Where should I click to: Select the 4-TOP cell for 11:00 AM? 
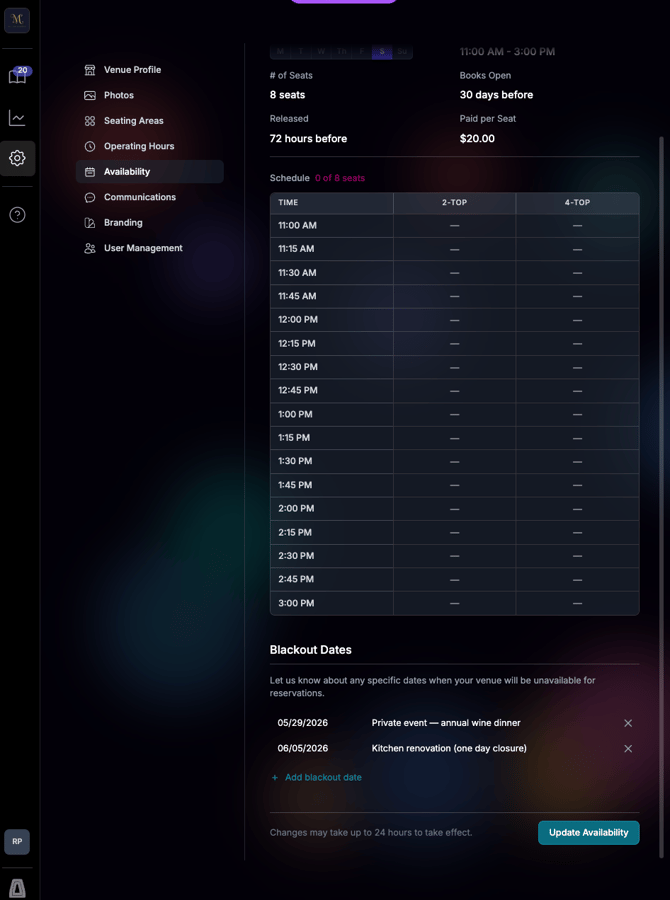pyautogui.click(x=578, y=226)
